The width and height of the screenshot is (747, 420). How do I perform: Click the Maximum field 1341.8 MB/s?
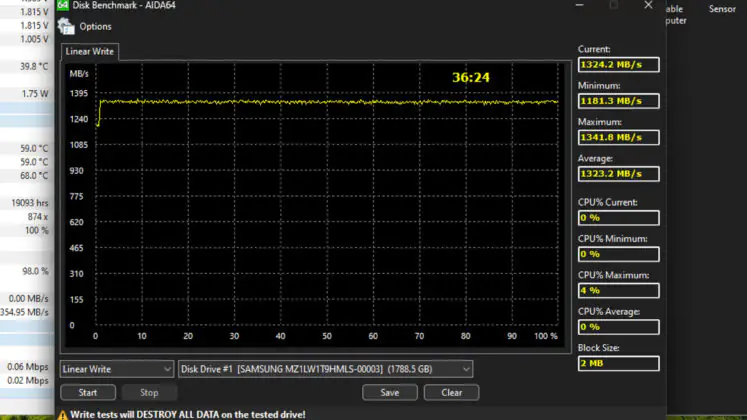click(x=618, y=138)
